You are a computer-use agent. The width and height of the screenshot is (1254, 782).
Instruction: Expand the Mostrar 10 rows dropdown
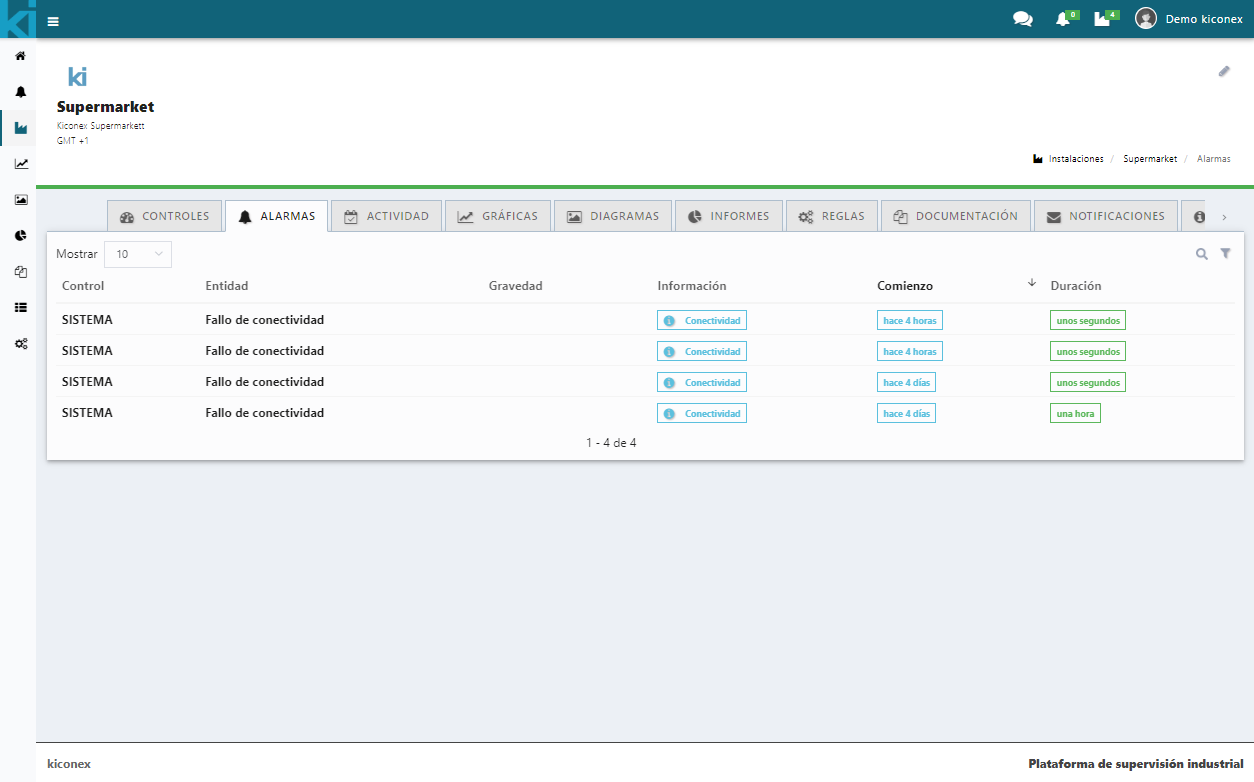[138, 254]
